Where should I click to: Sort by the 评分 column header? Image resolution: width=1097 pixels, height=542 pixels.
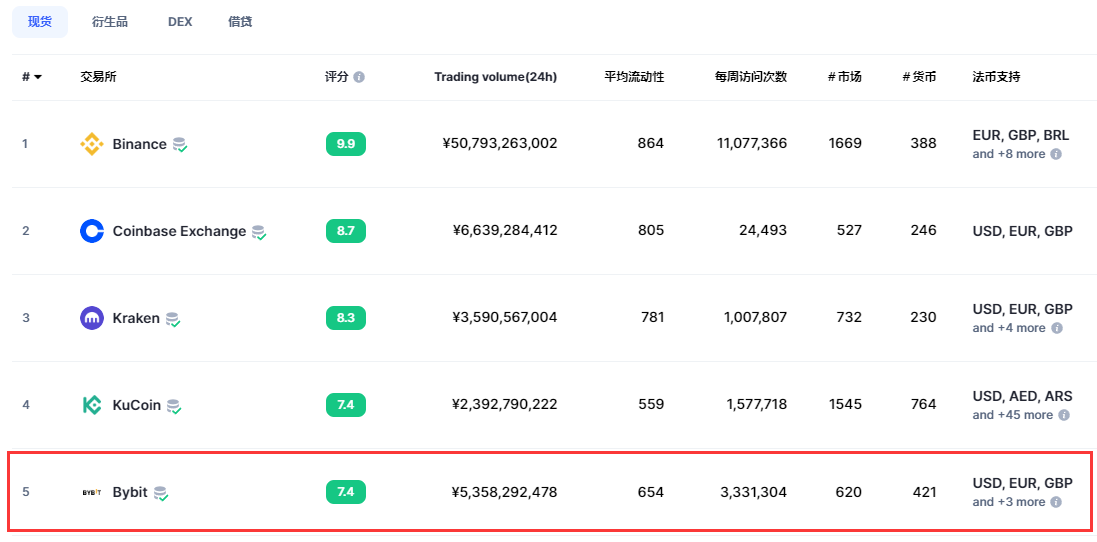pyautogui.click(x=337, y=77)
